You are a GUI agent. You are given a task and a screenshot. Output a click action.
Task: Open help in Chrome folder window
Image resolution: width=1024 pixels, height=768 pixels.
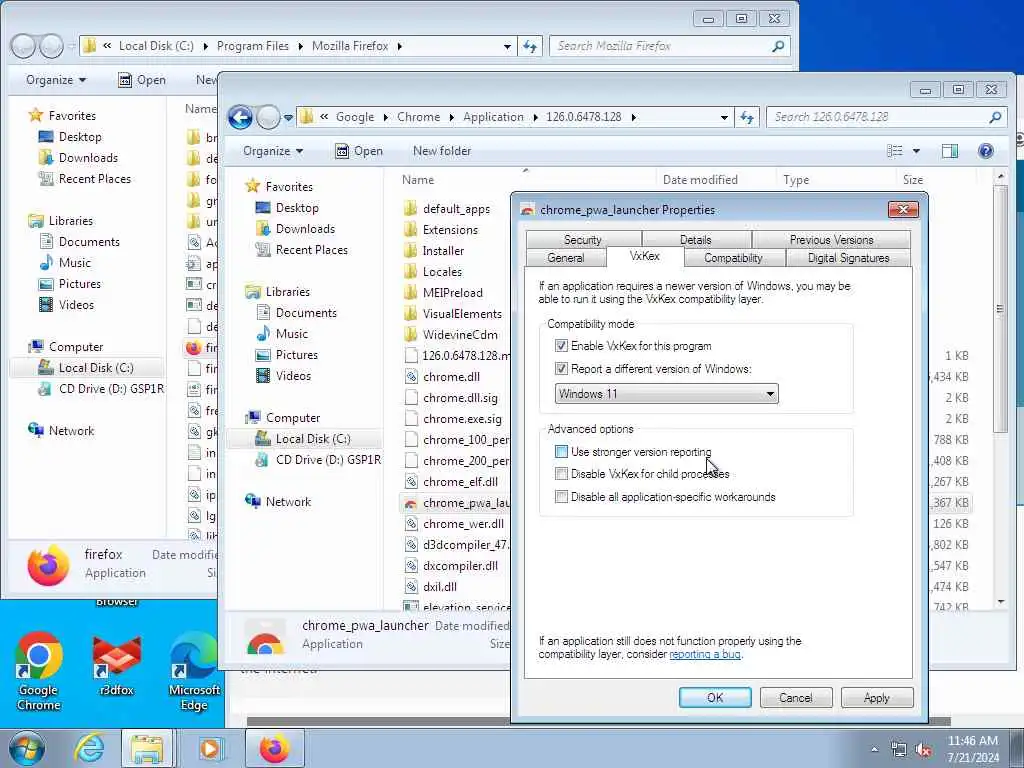985,151
